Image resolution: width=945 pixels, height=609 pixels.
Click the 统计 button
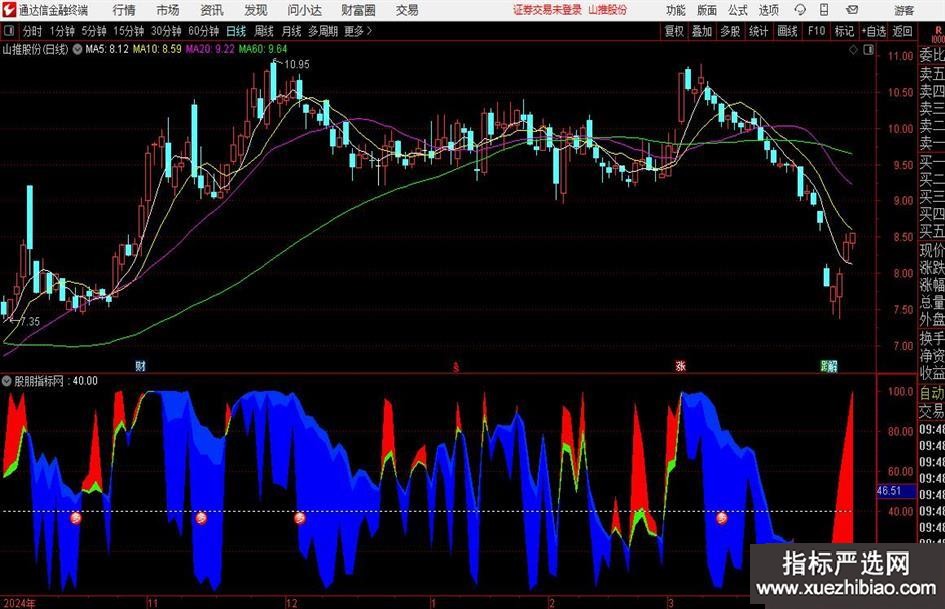pos(759,31)
